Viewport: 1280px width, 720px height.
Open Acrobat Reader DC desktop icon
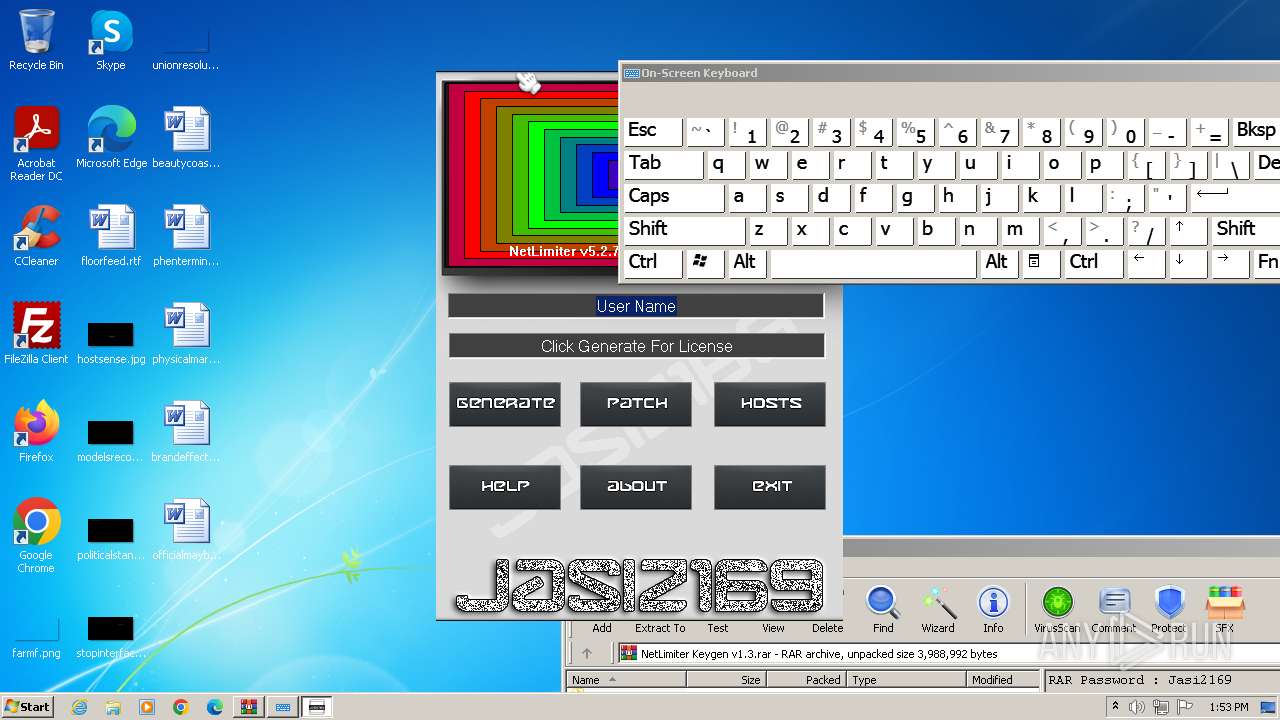[36, 145]
